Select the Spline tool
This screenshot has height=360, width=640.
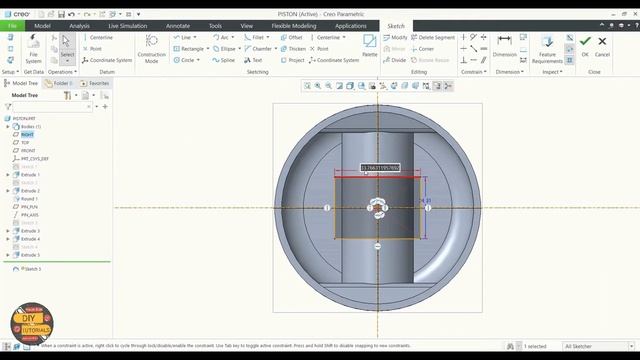click(224, 60)
